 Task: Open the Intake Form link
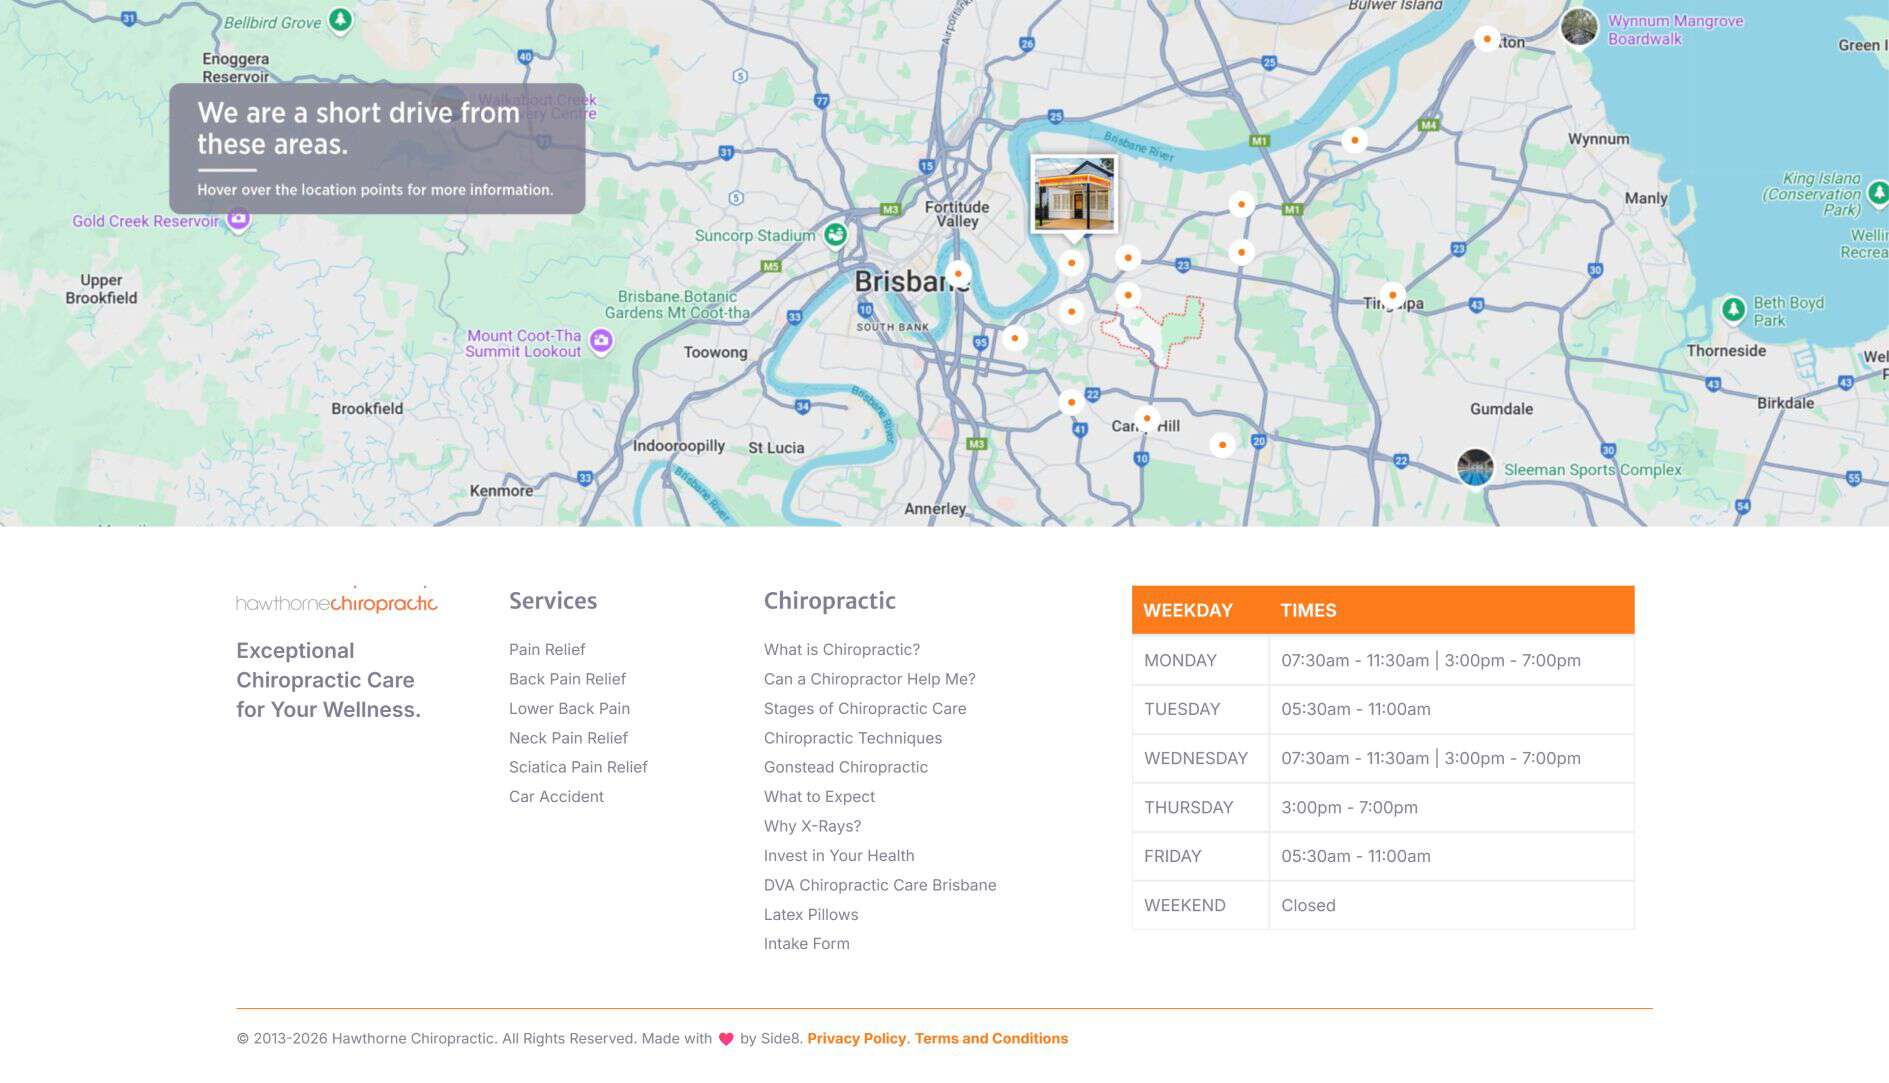point(807,944)
